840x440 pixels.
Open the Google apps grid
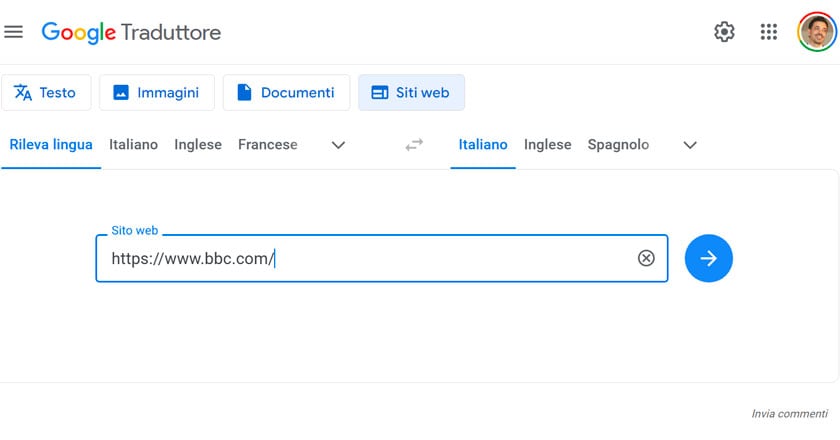click(769, 32)
